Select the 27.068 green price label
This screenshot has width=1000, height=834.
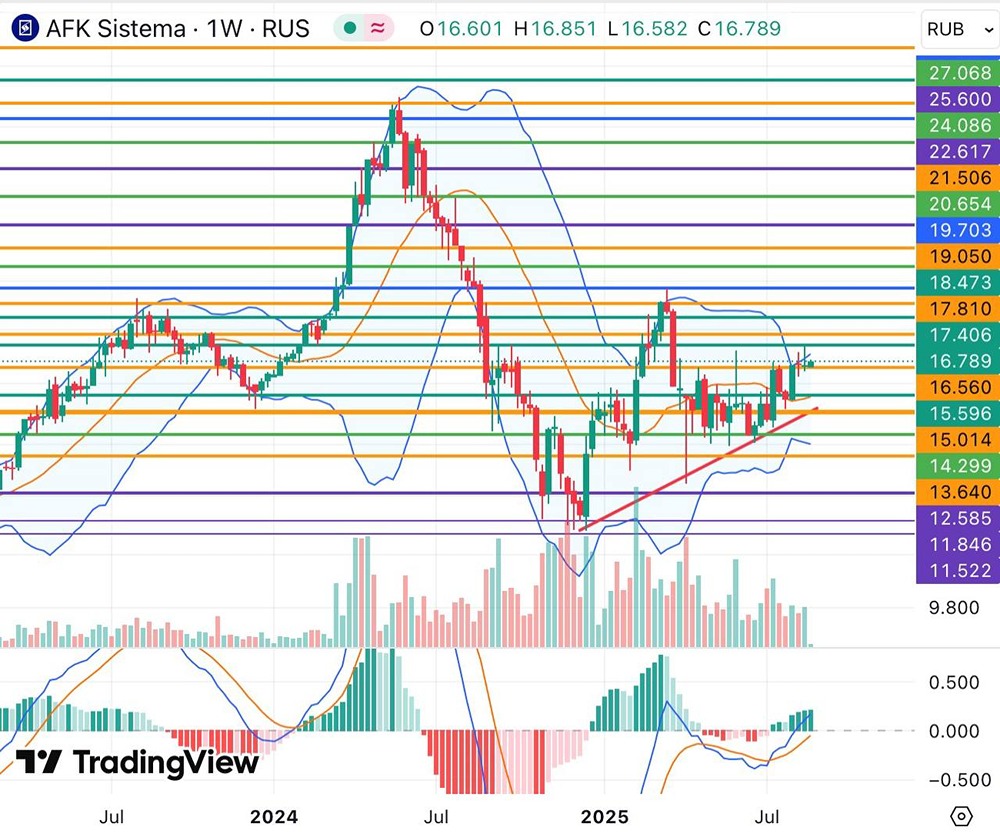[957, 73]
